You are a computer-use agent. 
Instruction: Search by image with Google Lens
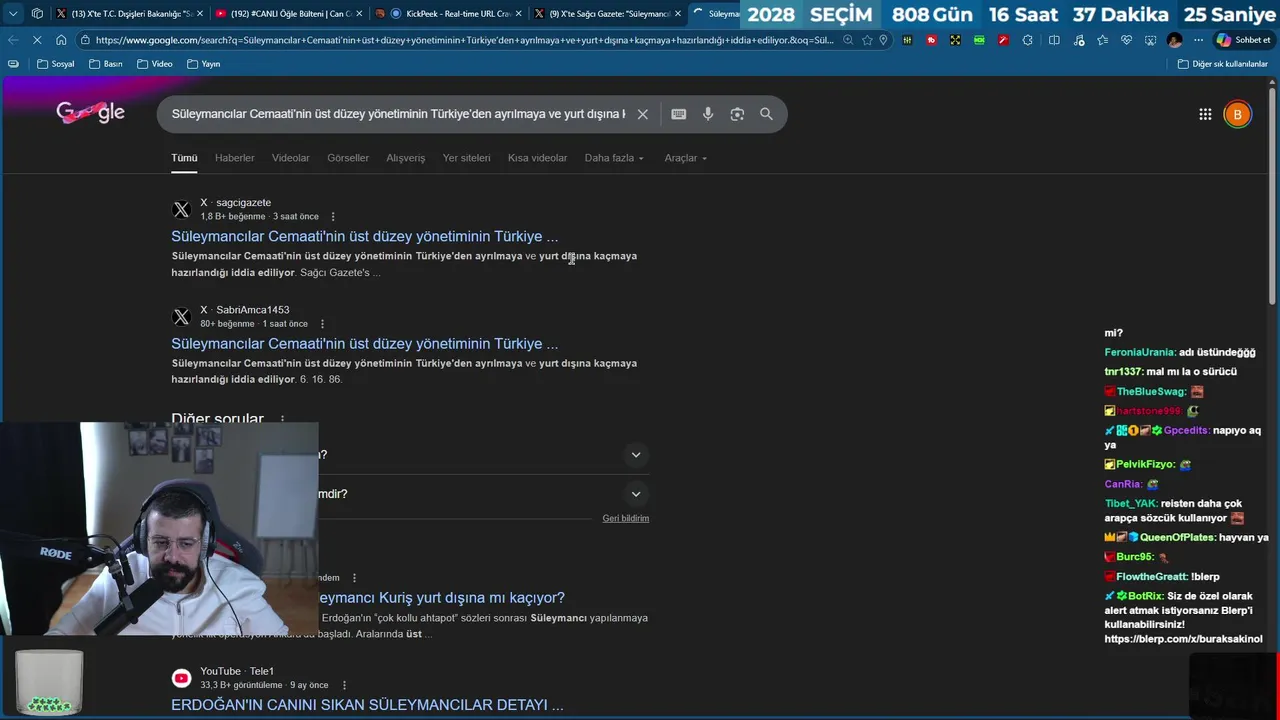[737, 114]
